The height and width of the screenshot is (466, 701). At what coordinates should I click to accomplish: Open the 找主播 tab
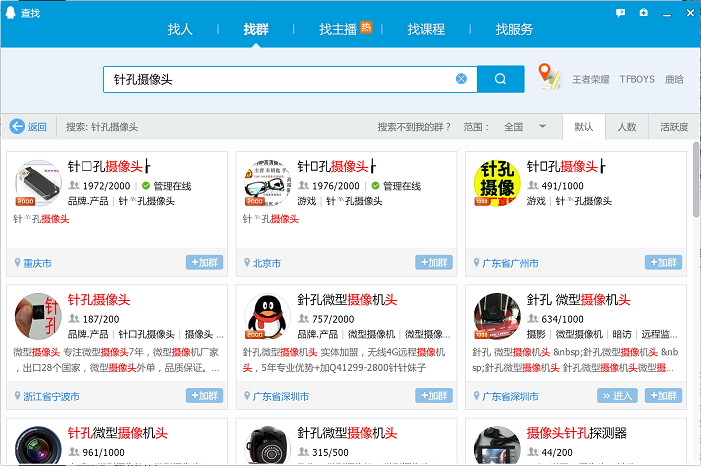pyautogui.click(x=338, y=30)
